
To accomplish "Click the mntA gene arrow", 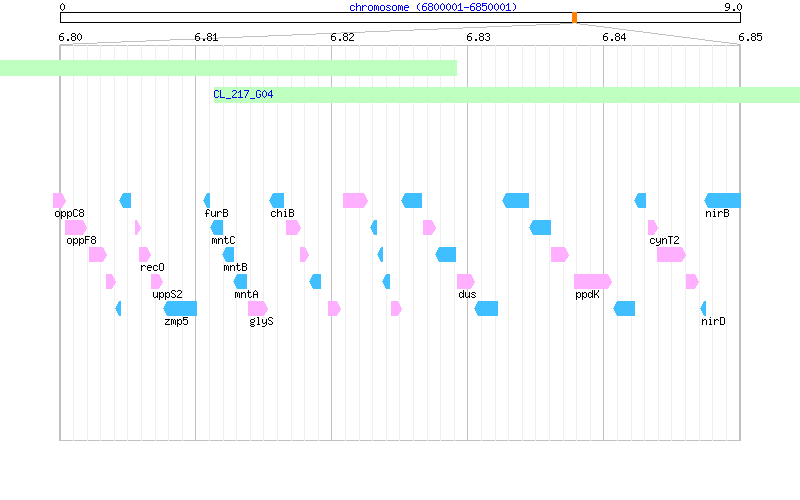I will 240,282.
